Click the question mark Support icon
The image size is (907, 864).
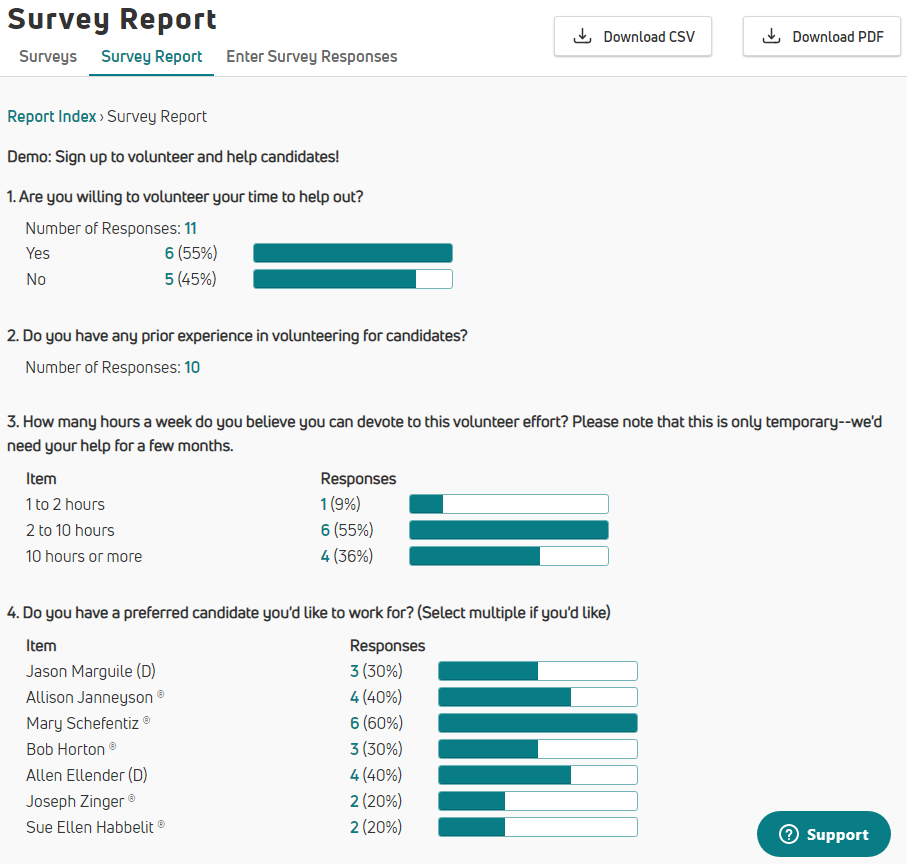click(x=789, y=835)
